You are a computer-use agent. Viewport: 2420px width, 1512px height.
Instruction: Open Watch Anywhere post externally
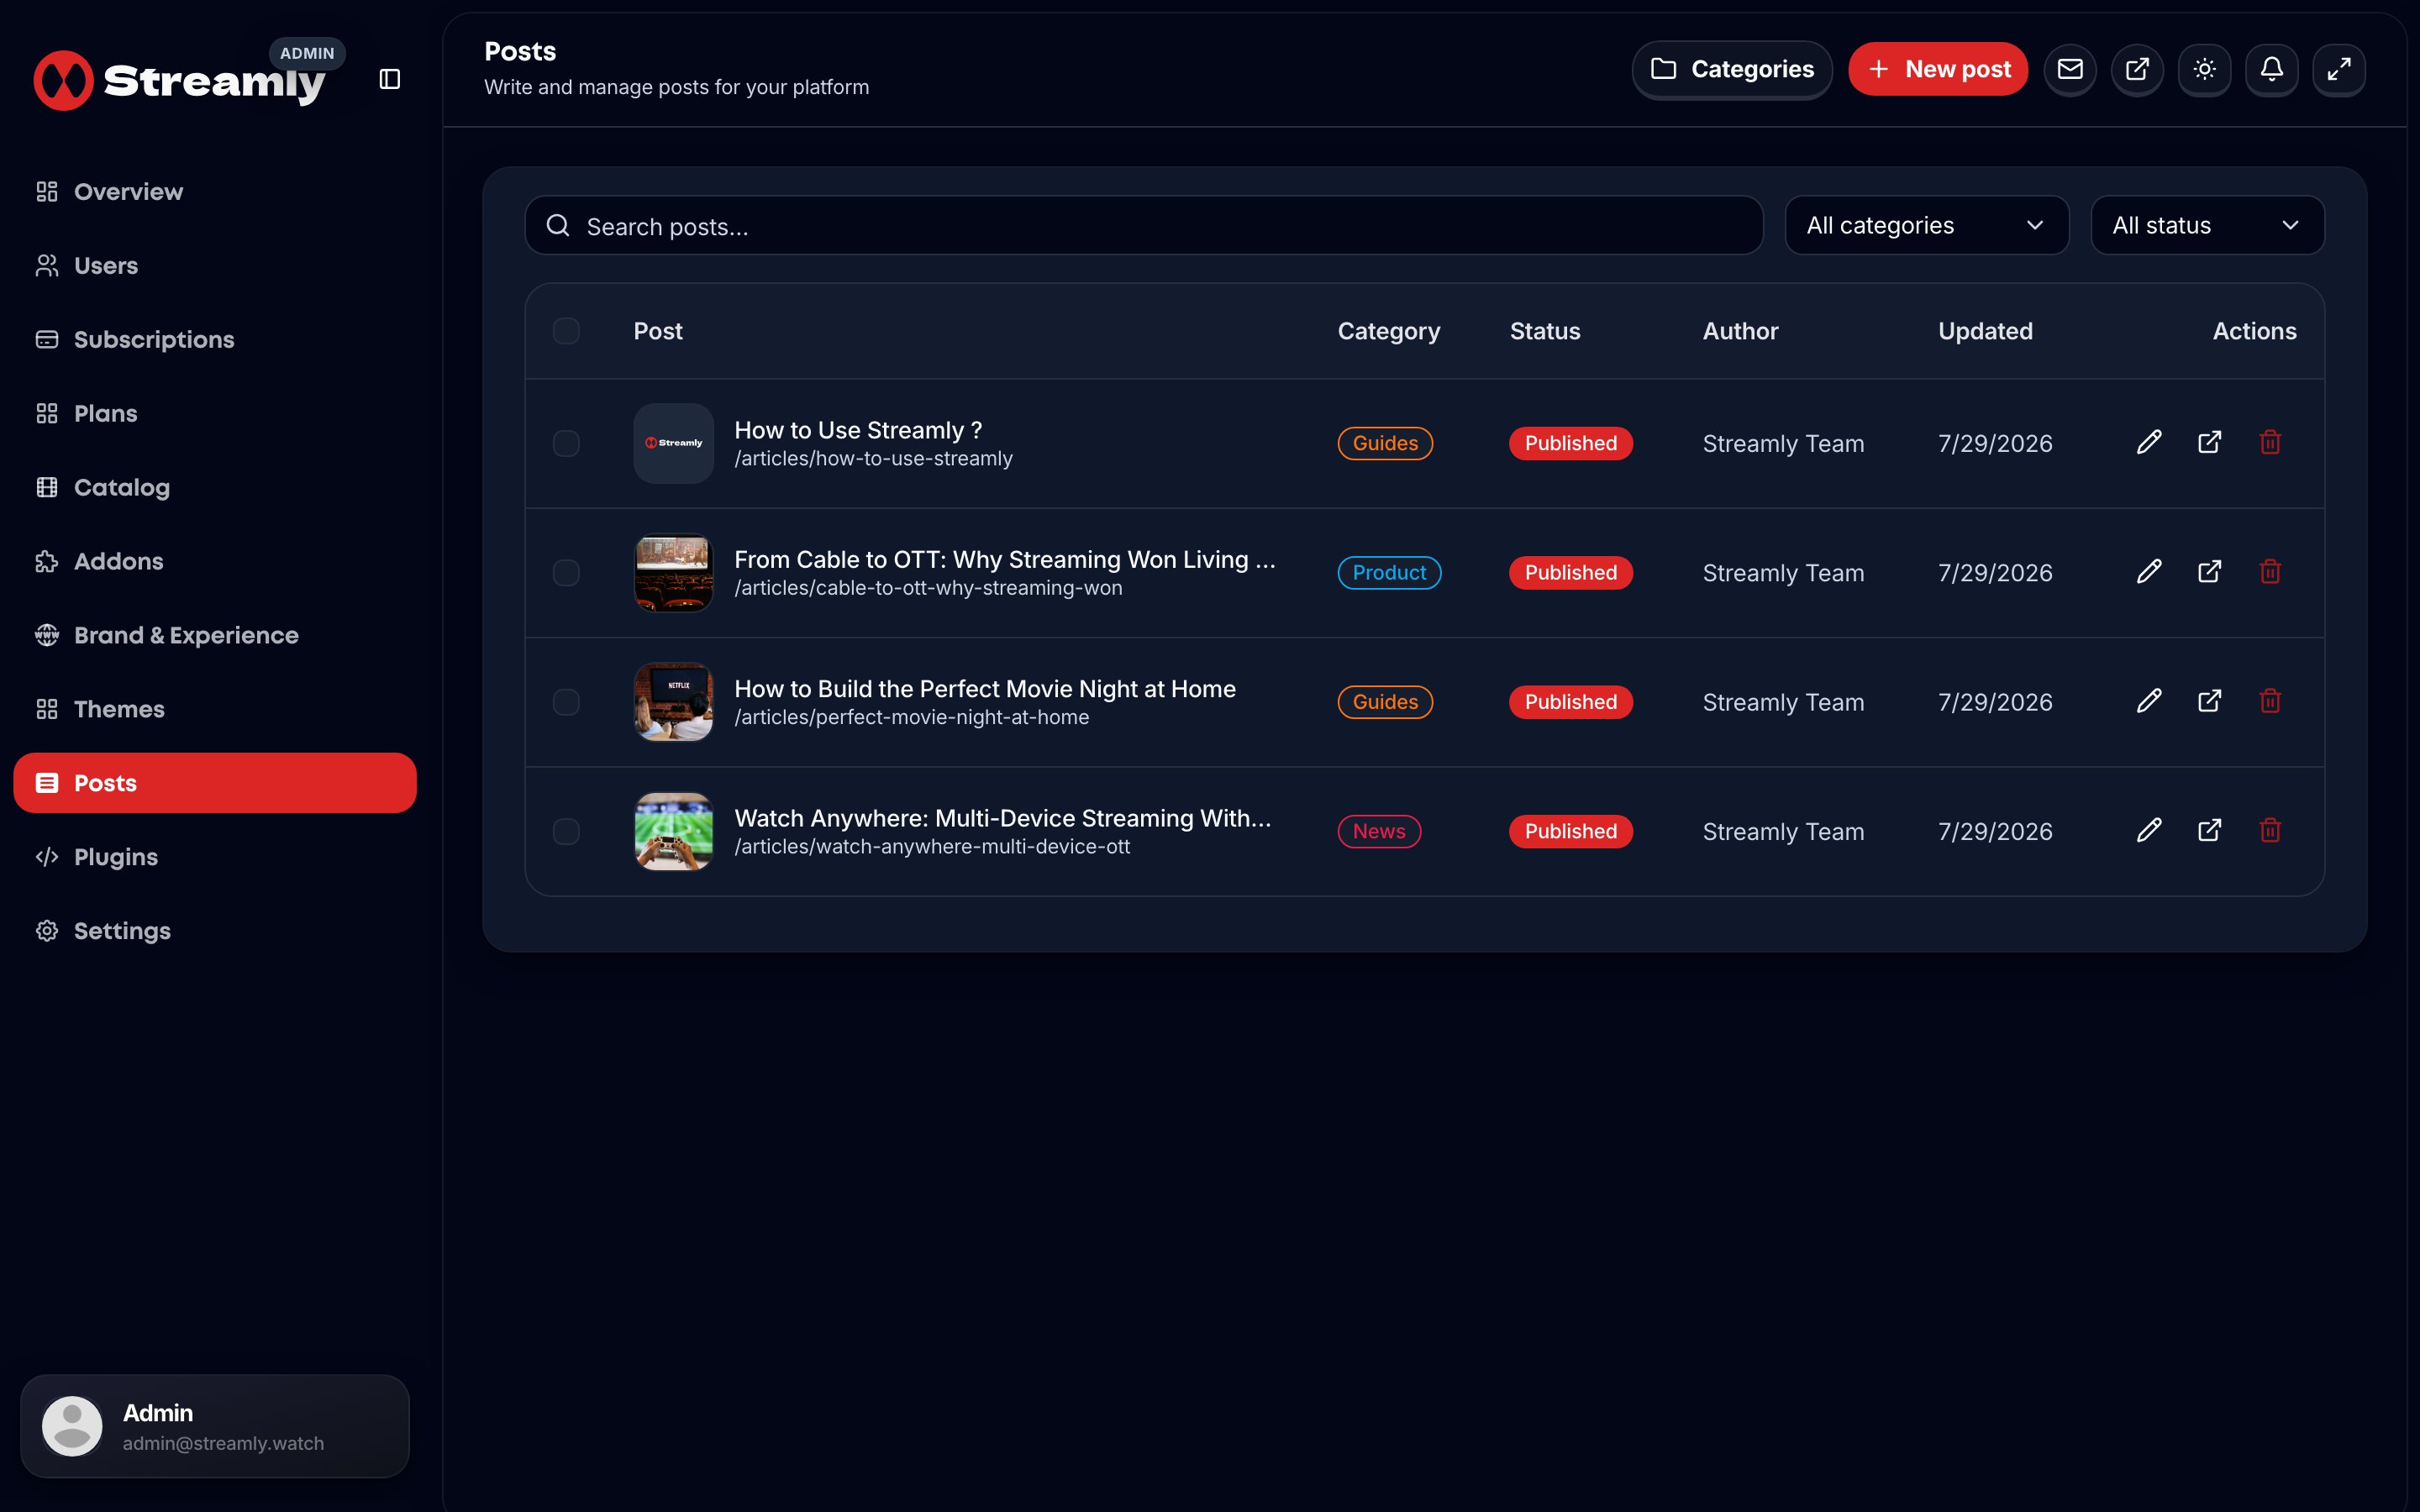coord(2210,830)
